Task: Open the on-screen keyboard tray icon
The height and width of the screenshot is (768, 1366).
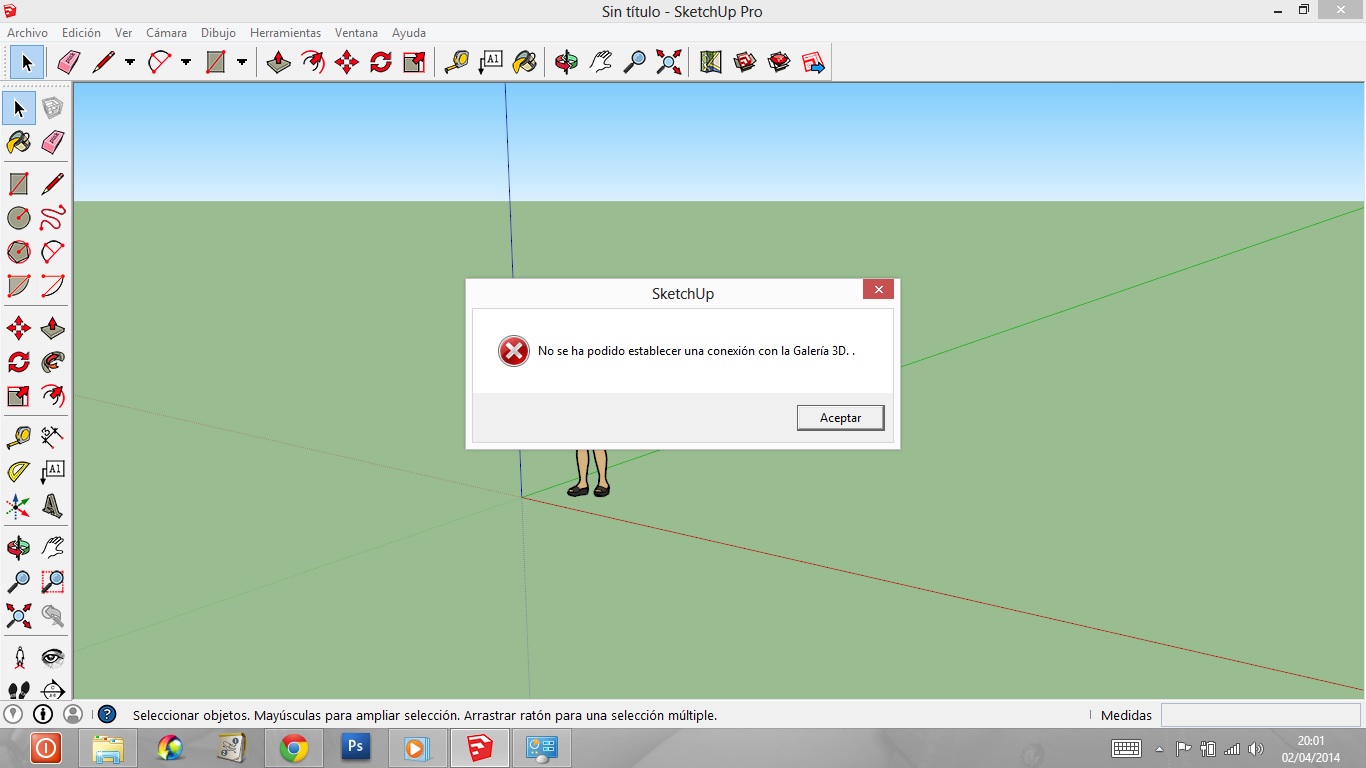Action: click(1126, 749)
